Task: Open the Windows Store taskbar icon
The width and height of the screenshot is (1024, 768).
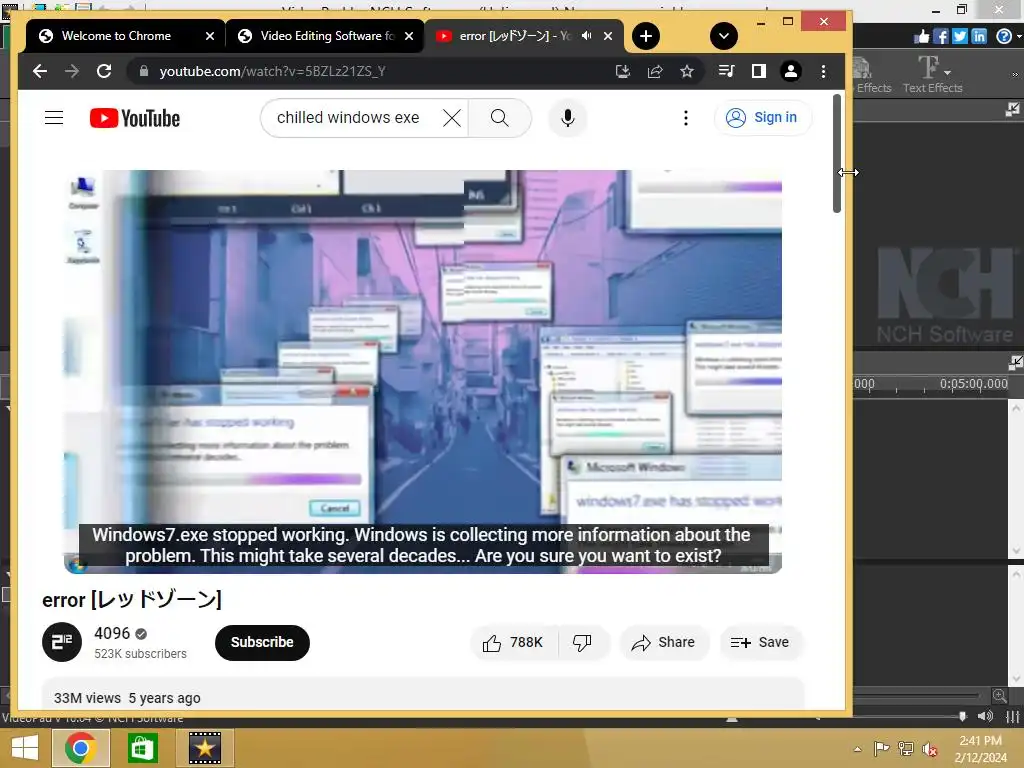Action: (142, 748)
